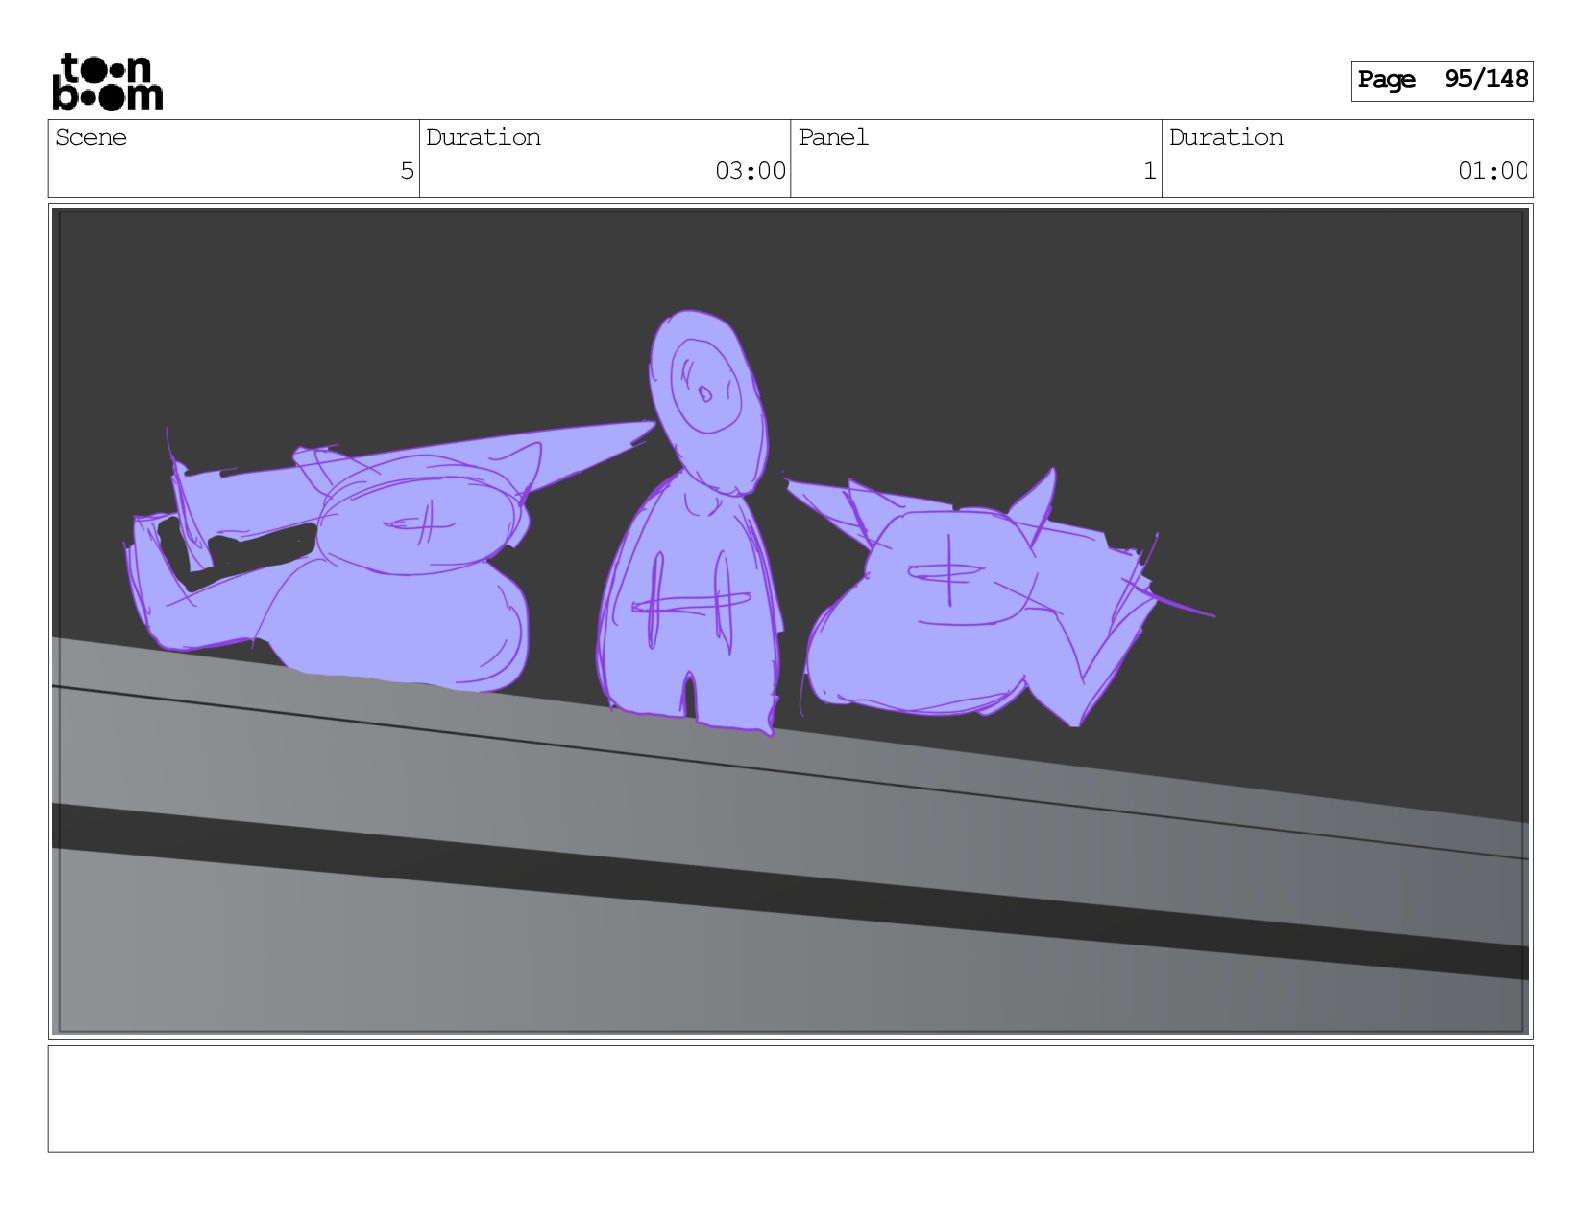
Task: Click the panel duration value 01:00
Action: 1492,171
